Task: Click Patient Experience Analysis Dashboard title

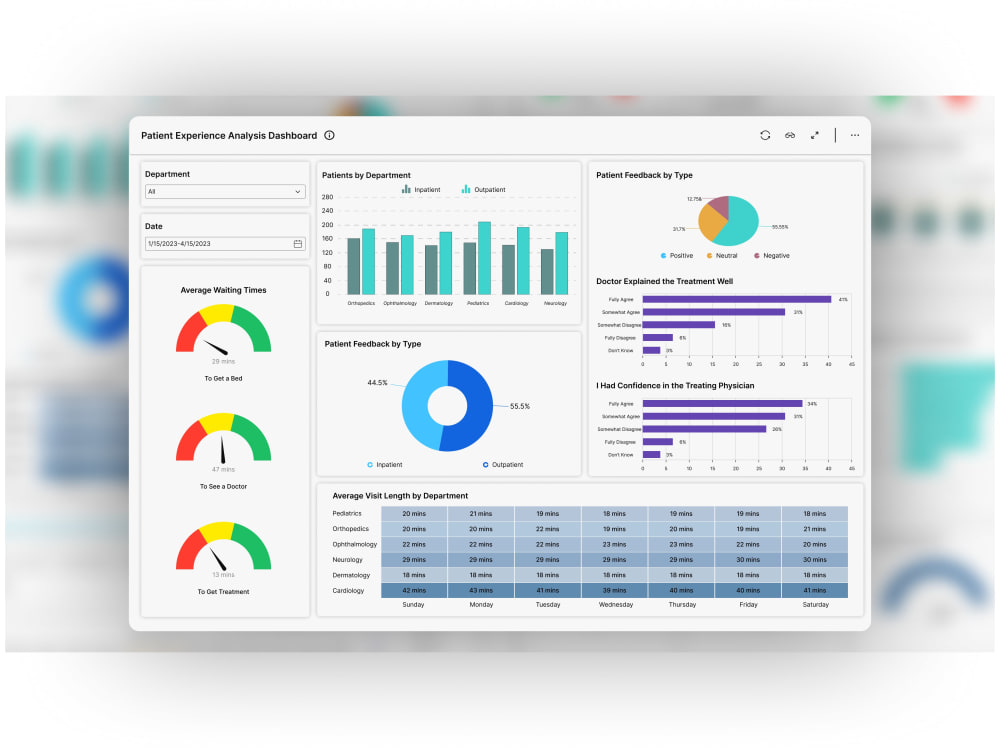Action: [x=229, y=136]
